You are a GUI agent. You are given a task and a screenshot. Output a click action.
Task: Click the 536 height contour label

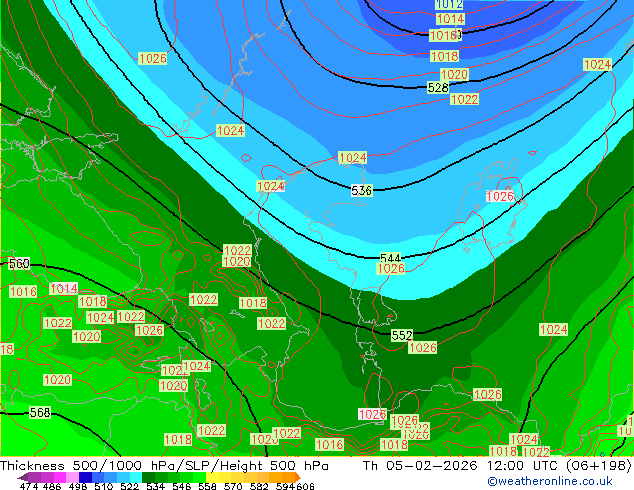(x=361, y=190)
